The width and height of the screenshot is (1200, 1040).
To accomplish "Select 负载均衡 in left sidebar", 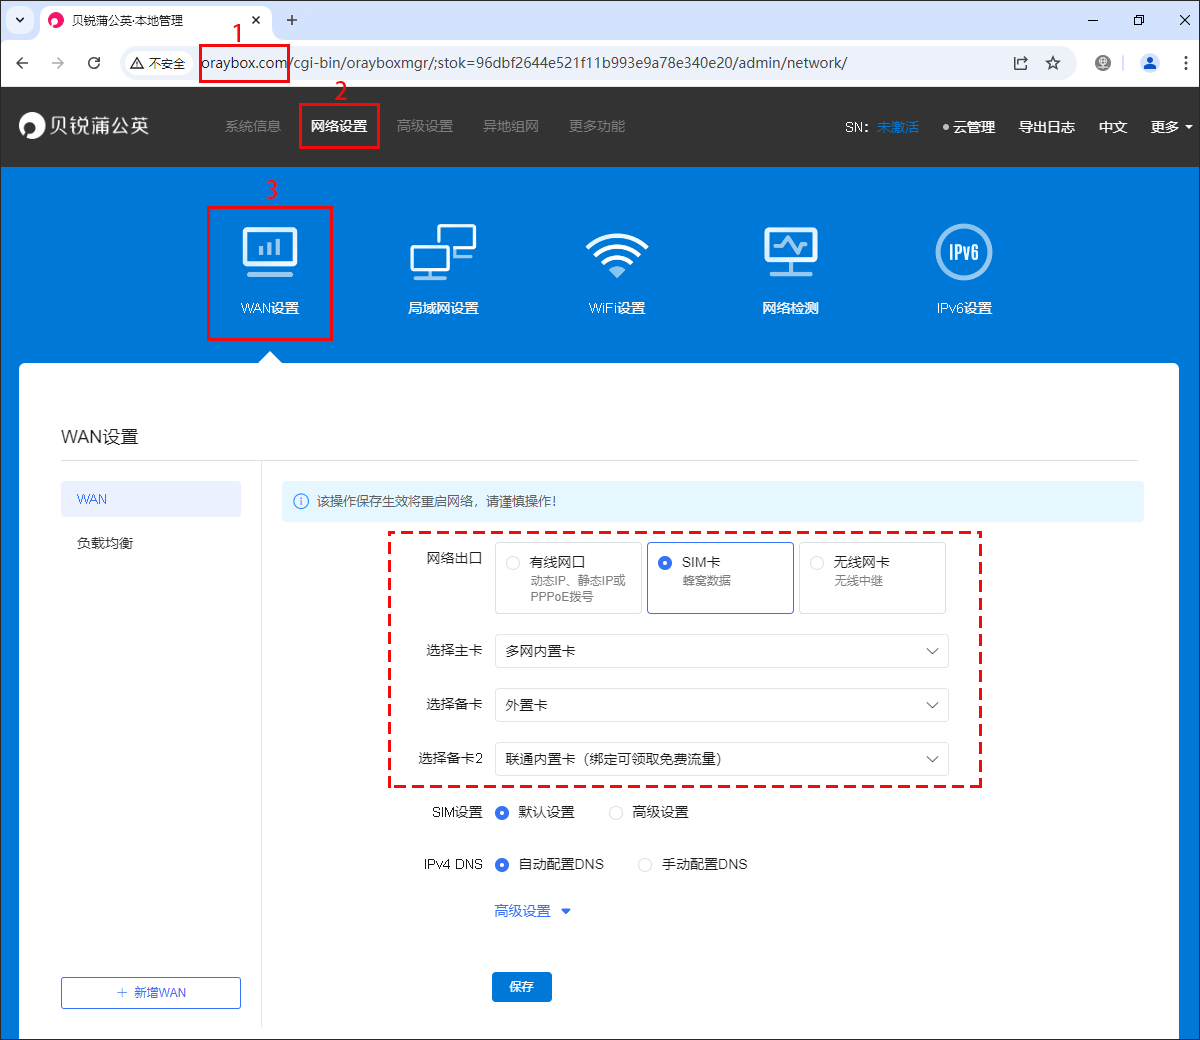I will tap(105, 543).
